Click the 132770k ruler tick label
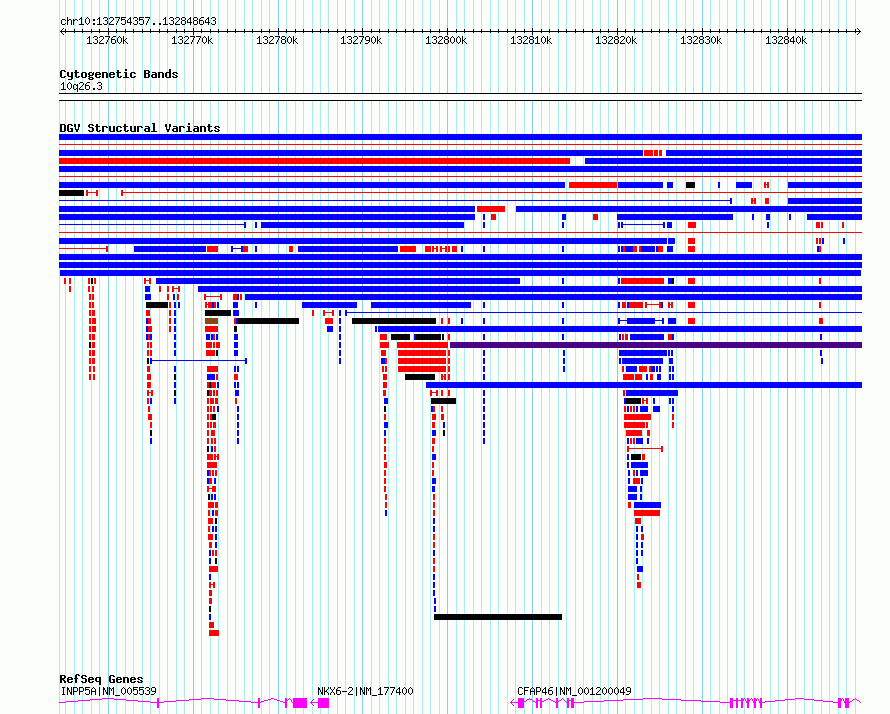This screenshot has width=890, height=714. [x=192, y=40]
